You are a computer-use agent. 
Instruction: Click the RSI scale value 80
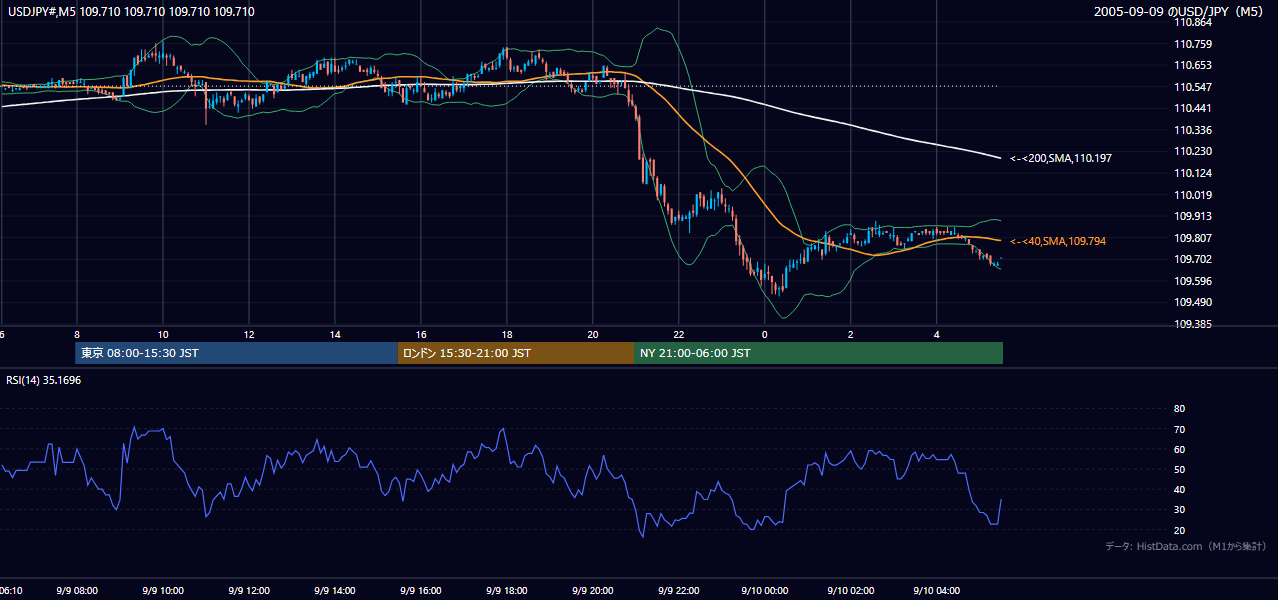[x=1179, y=409]
